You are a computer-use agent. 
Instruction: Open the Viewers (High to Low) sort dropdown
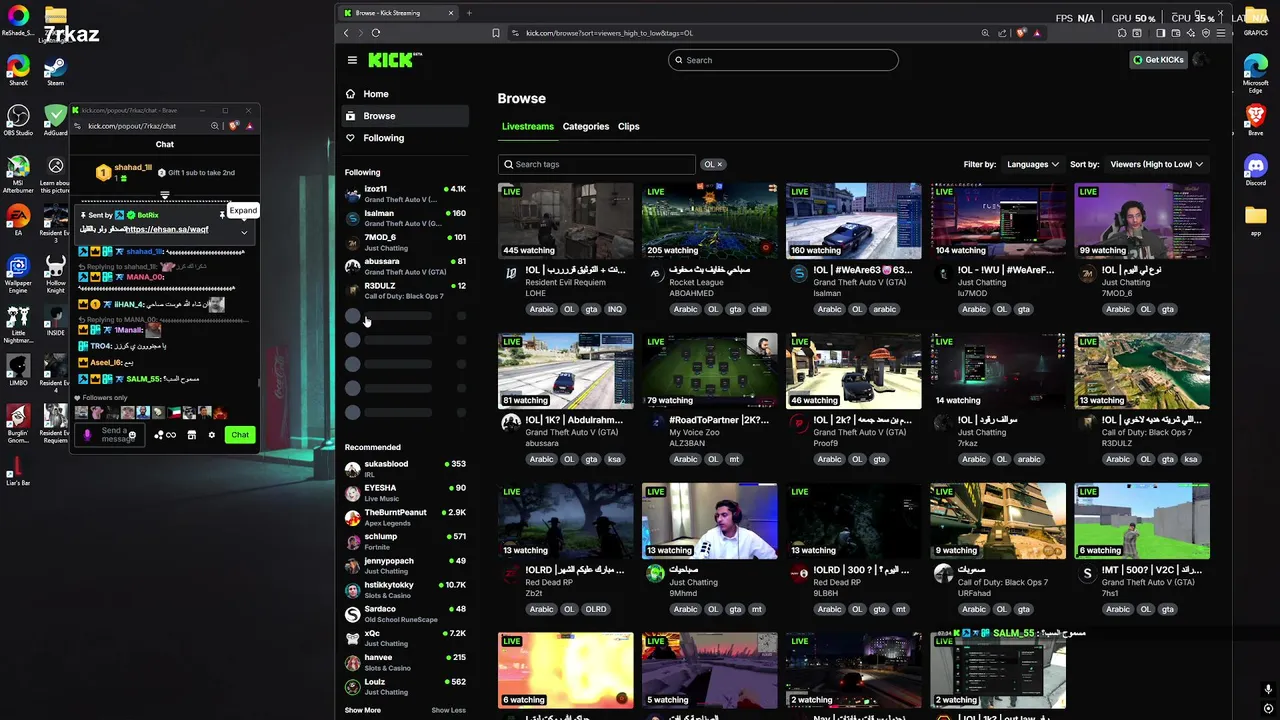click(x=1156, y=164)
